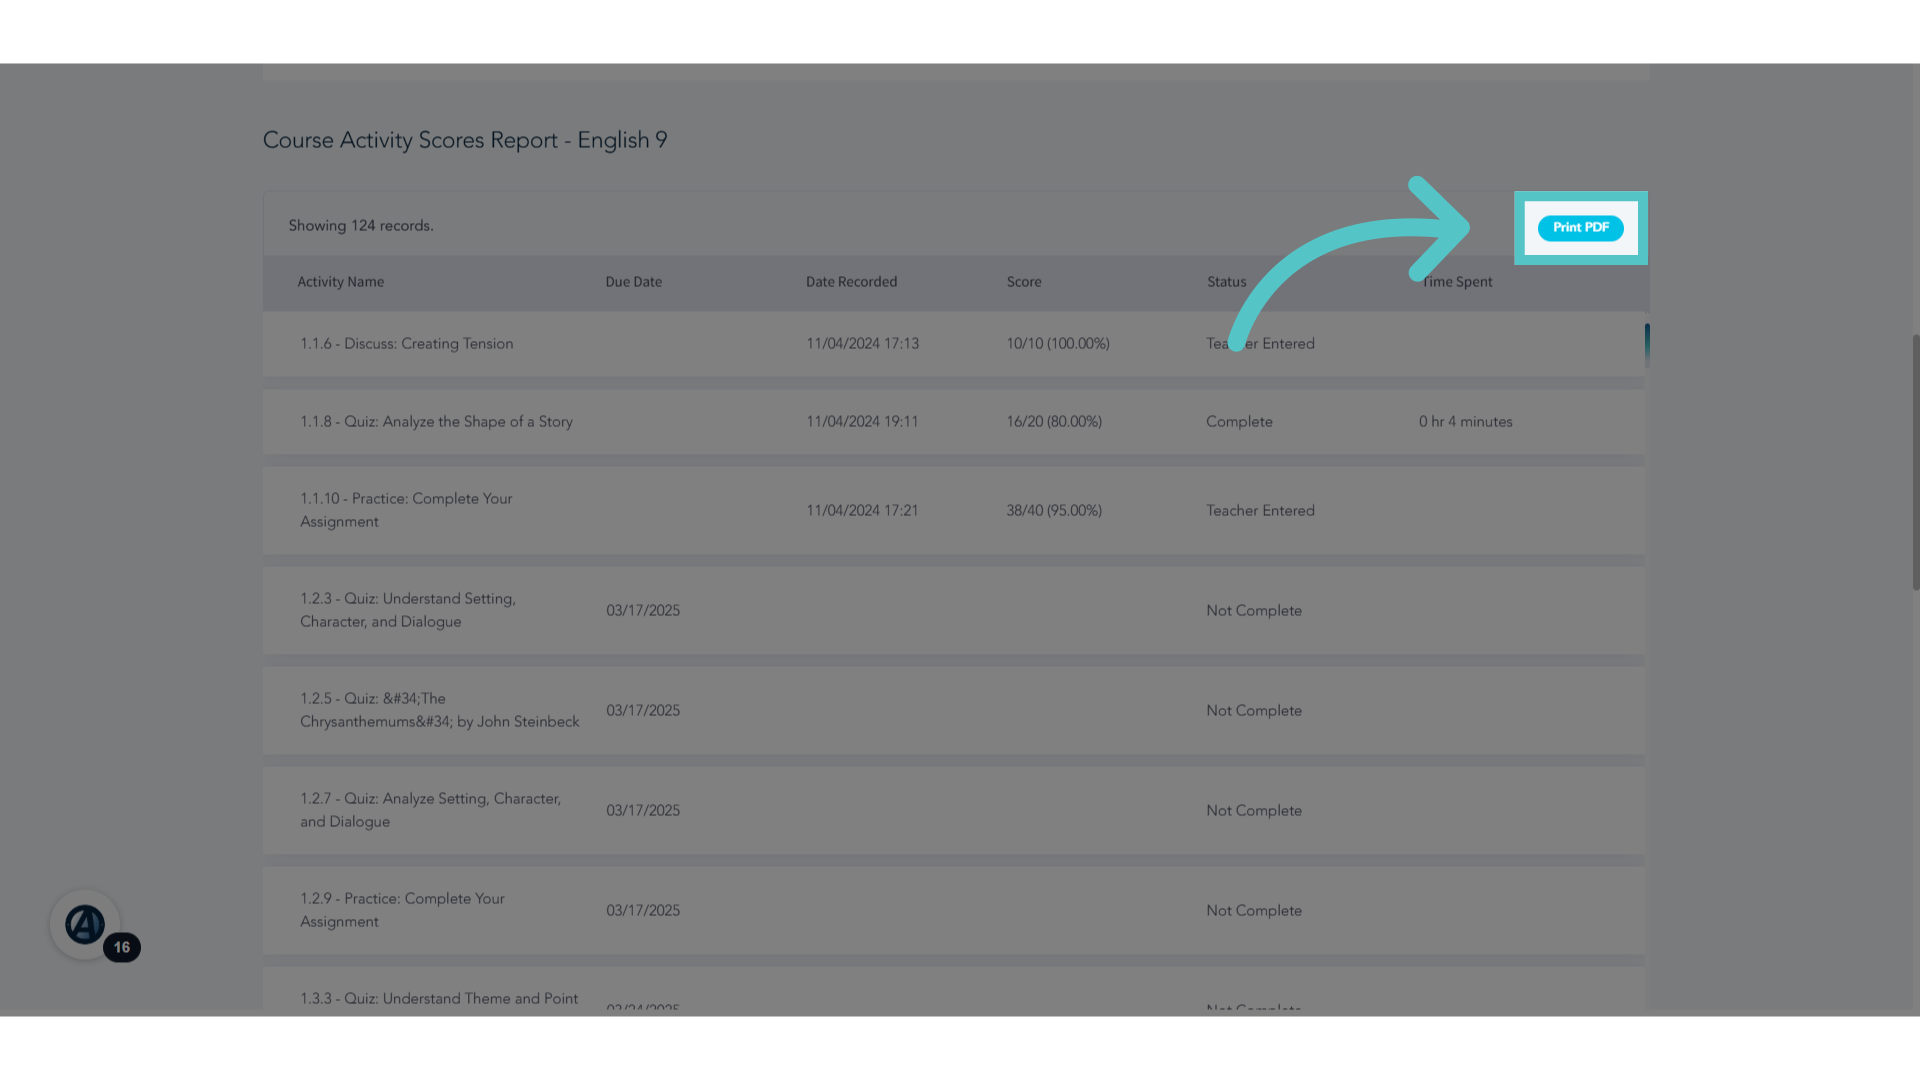Sort by Score column header
This screenshot has height=1080, width=1920.
(1024, 282)
